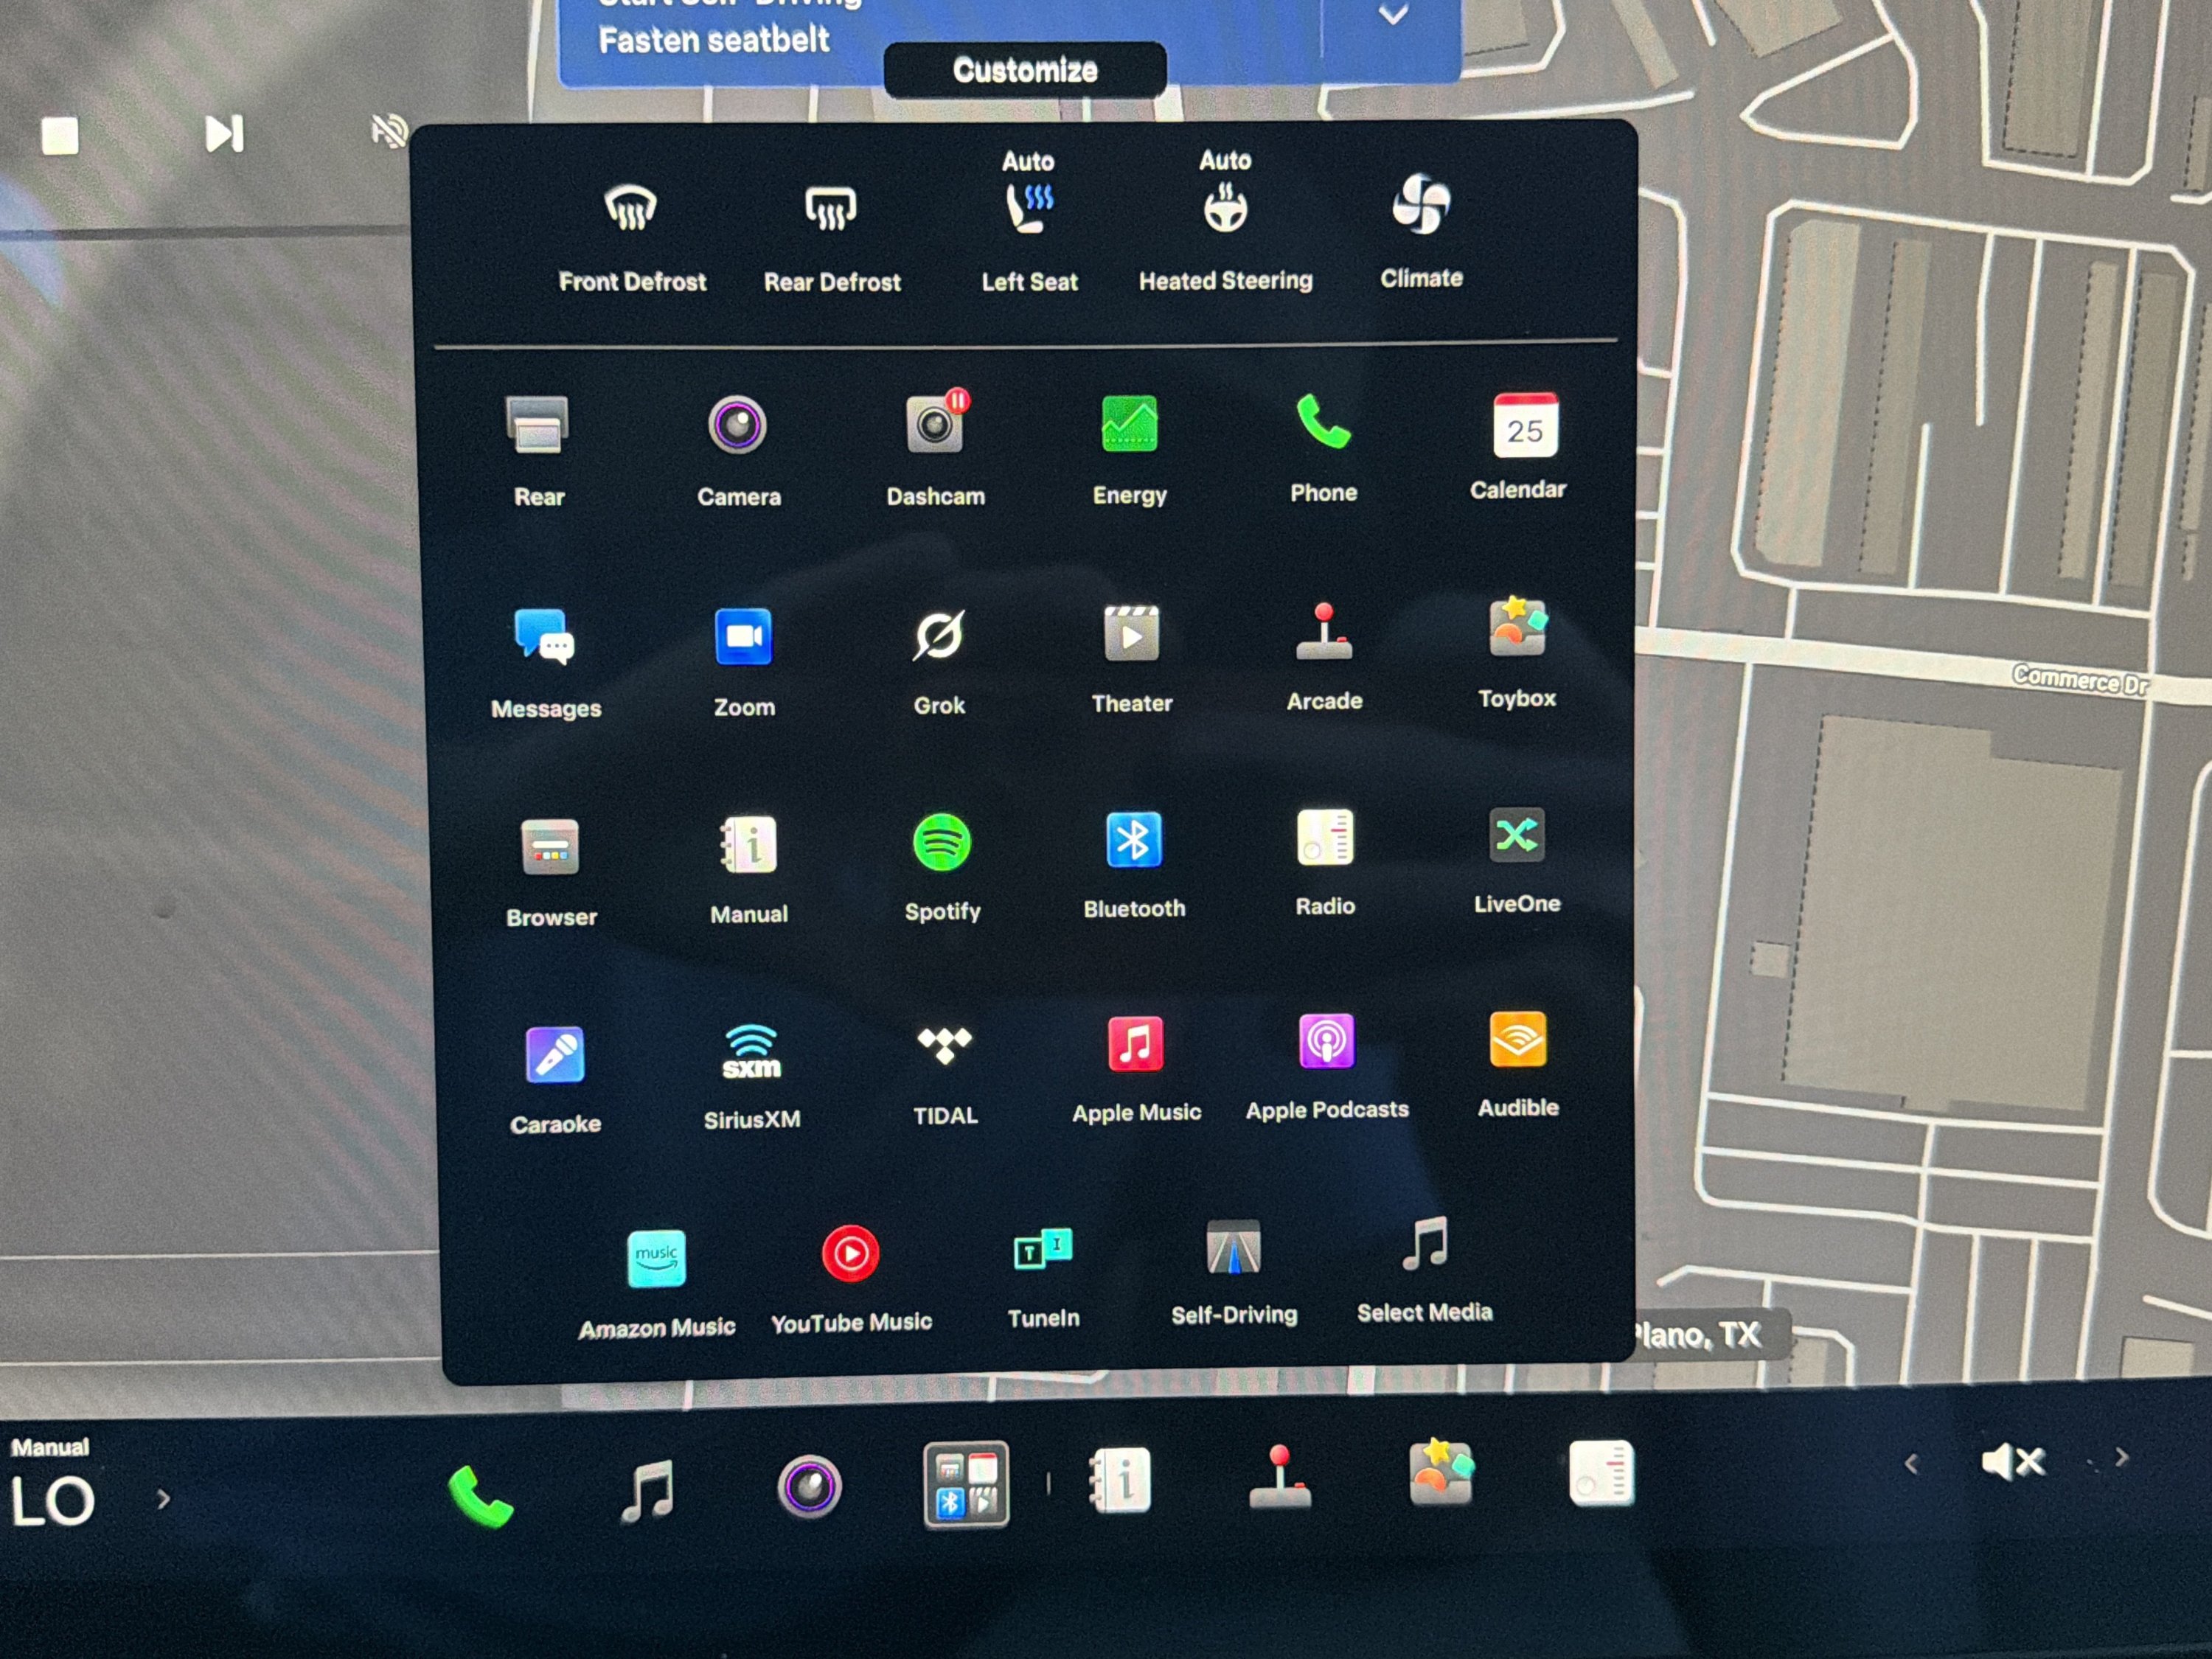Open Toybox in the app grid
The image size is (2212, 1659).
coord(1517,627)
